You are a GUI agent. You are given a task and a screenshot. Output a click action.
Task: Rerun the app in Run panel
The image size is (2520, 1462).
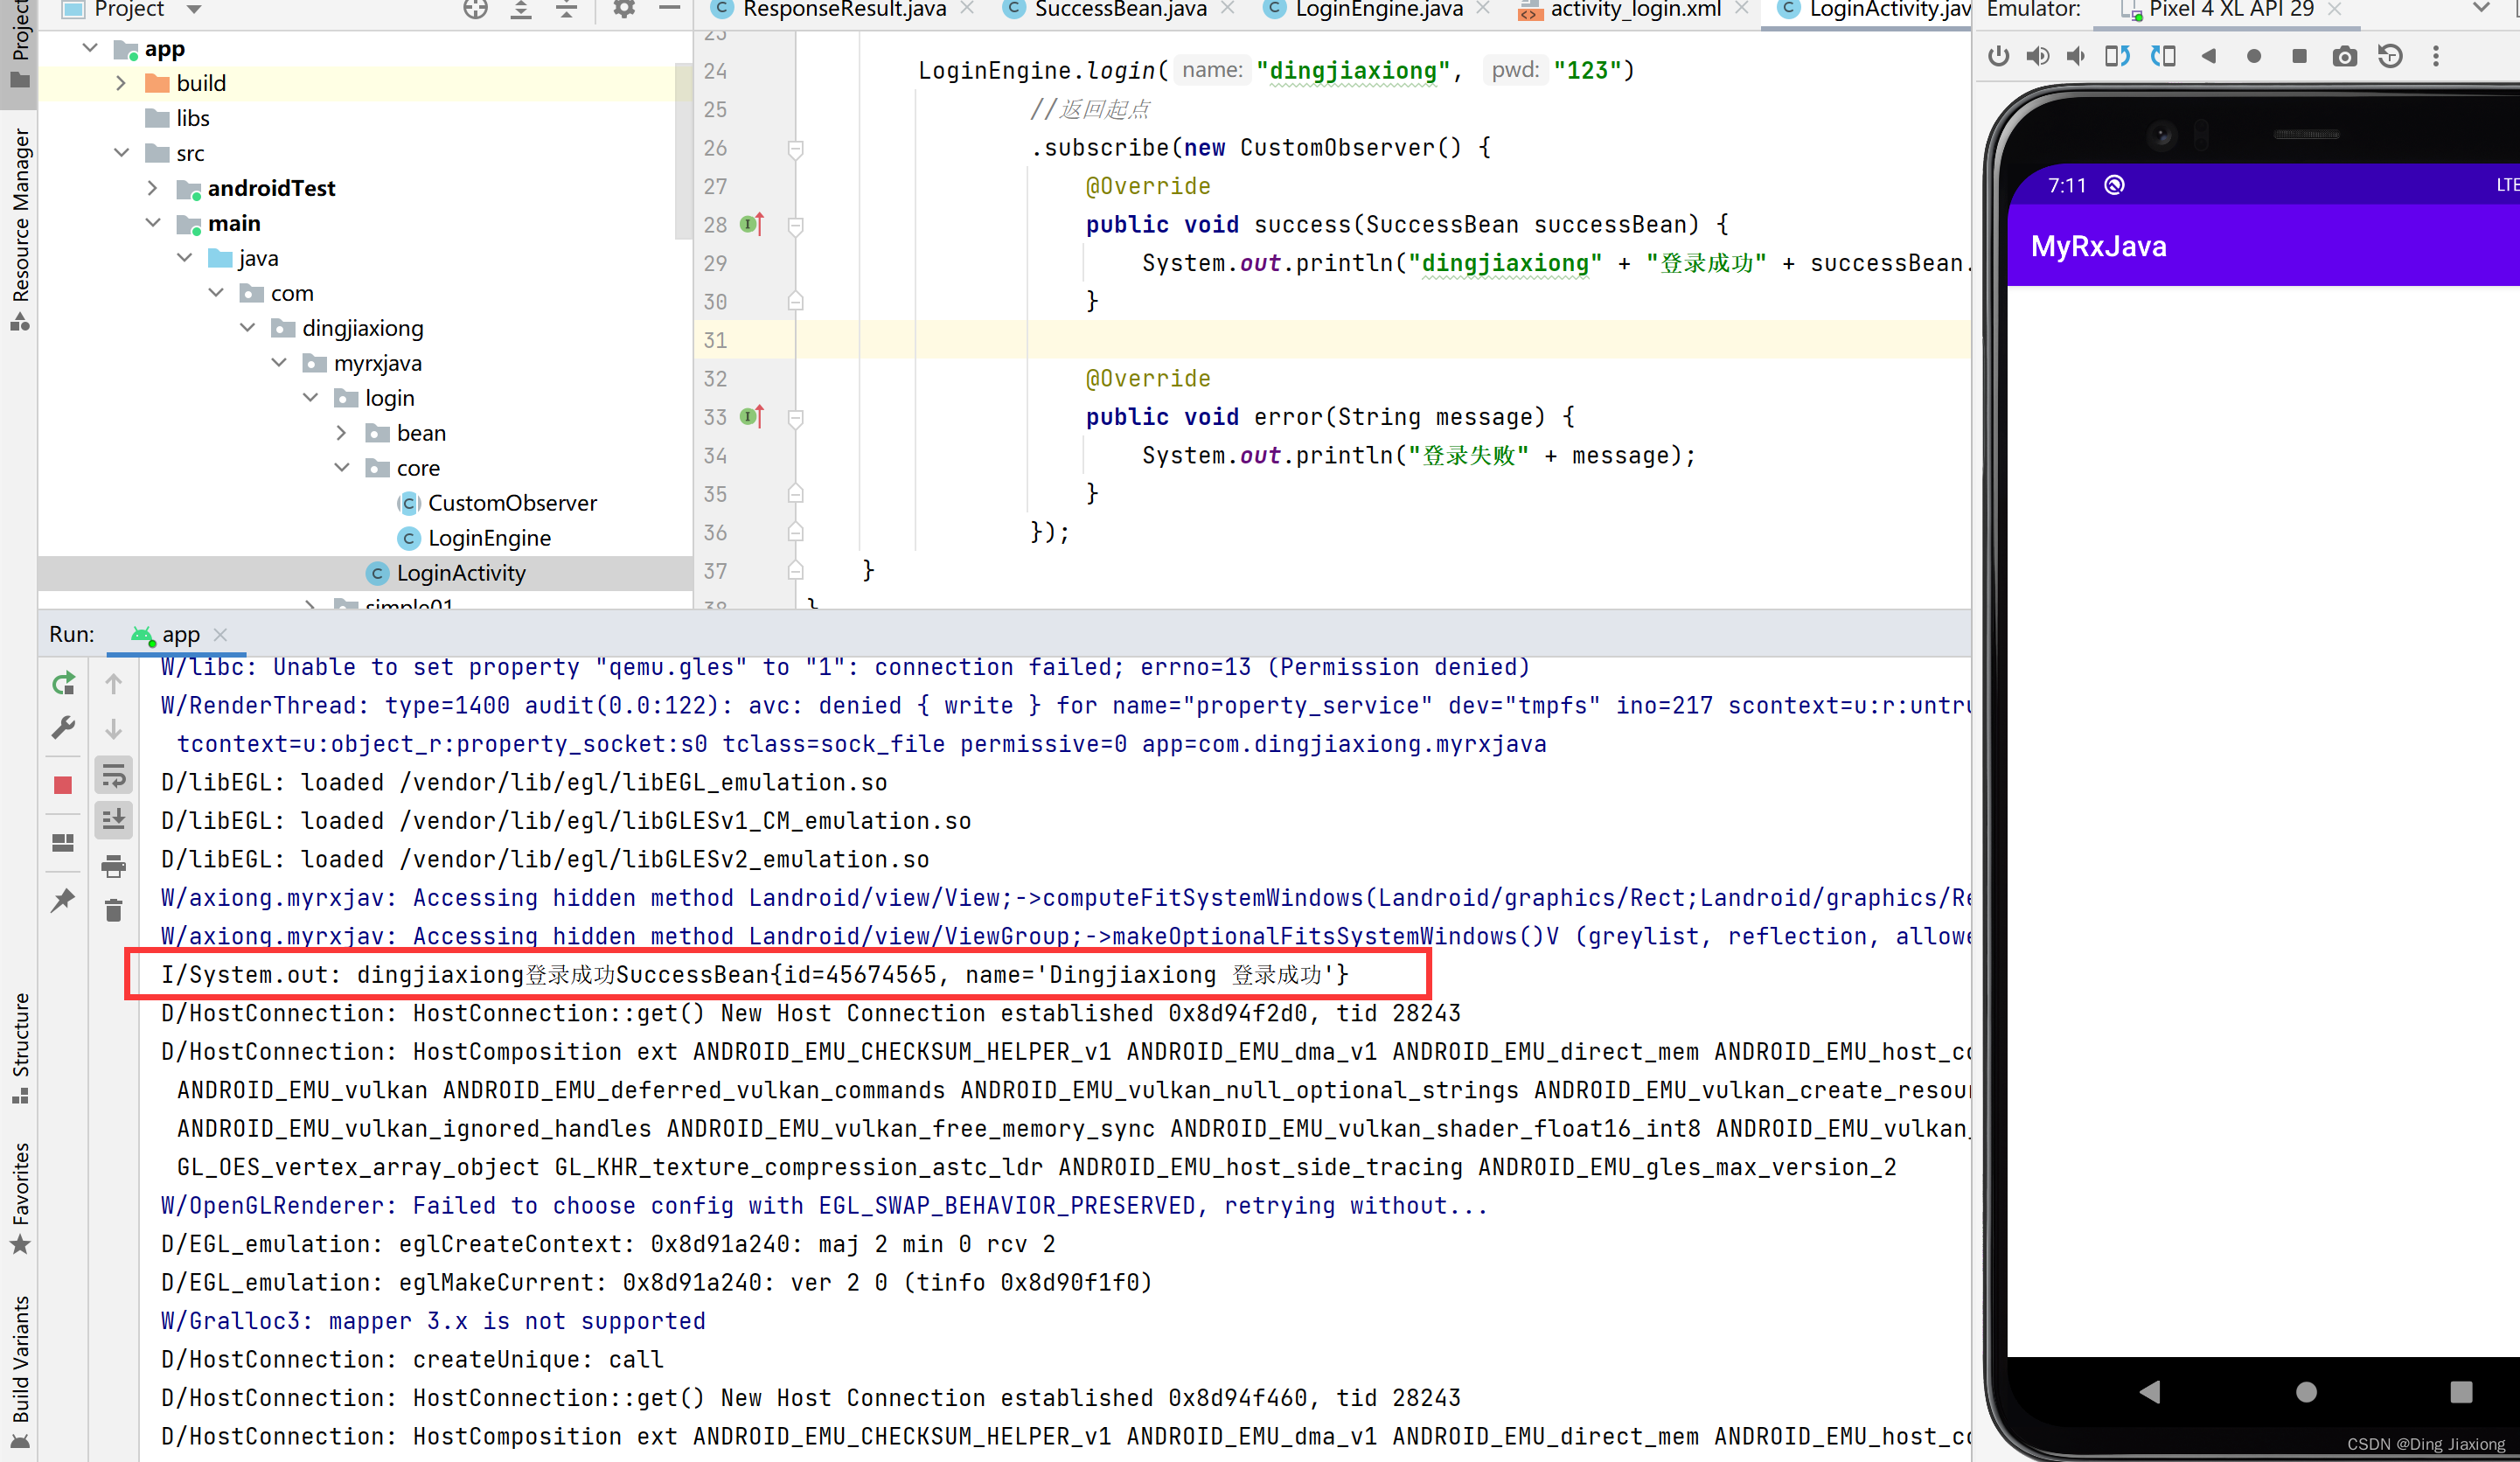pos(63,684)
